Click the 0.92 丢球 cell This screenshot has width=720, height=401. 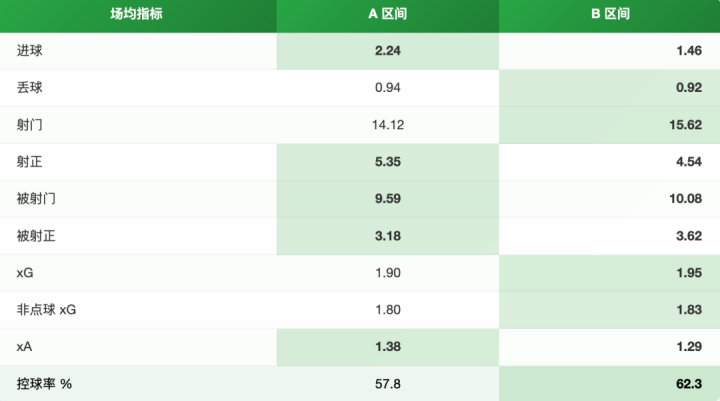coord(687,87)
